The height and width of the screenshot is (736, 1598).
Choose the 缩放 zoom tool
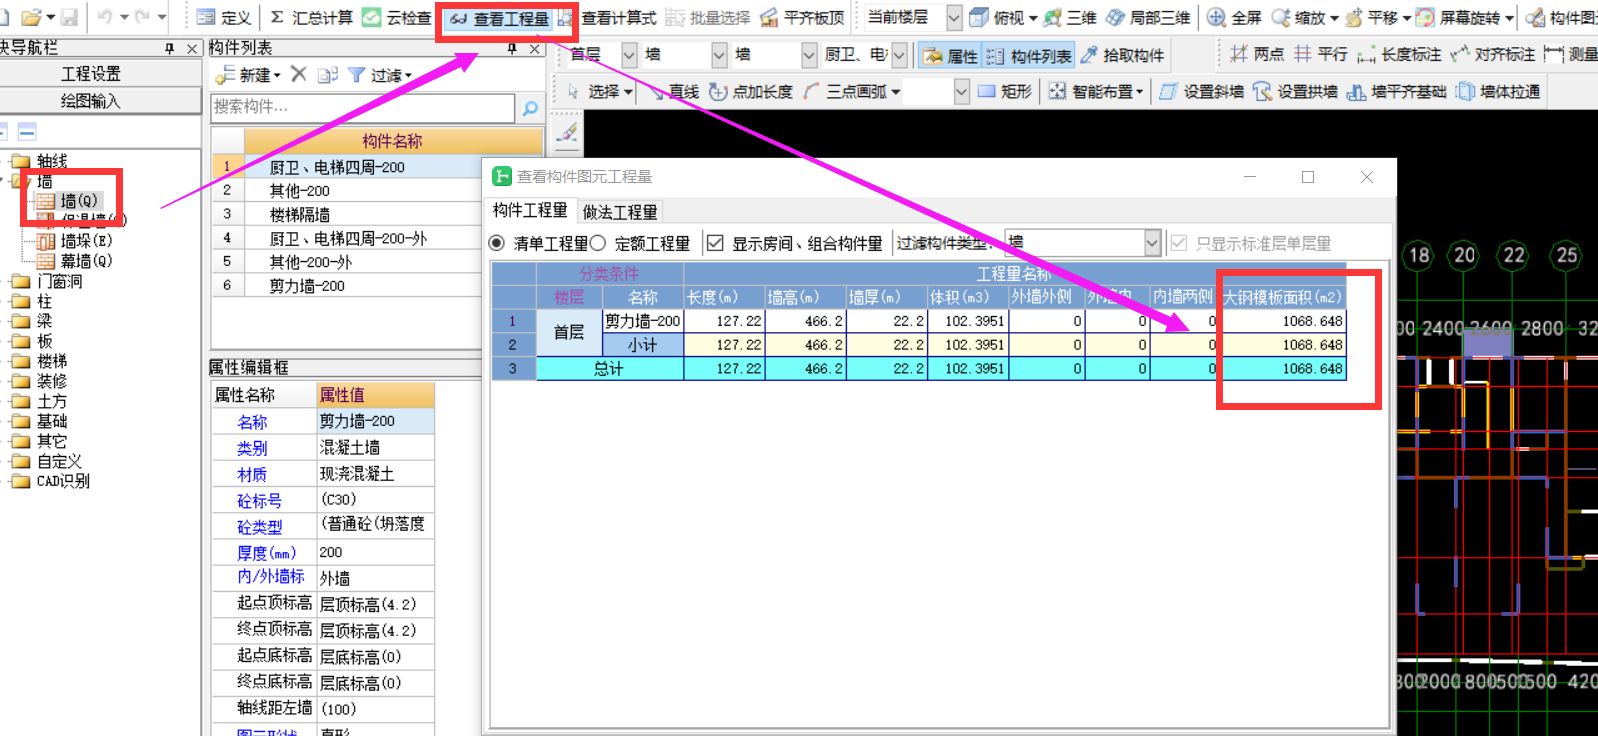1298,17
